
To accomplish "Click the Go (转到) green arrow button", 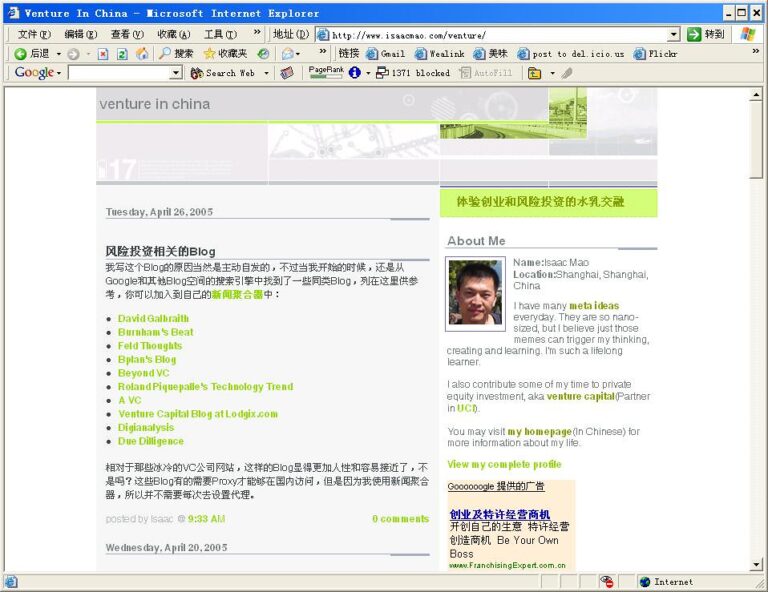I will tap(705, 34).
